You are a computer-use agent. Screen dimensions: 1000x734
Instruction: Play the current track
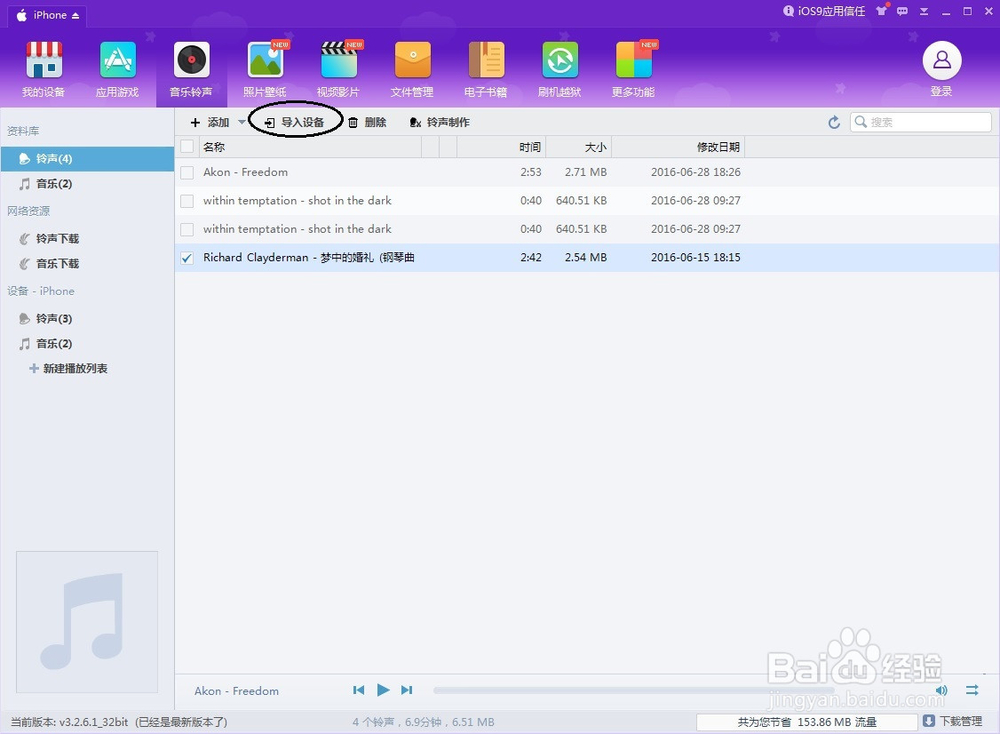pos(383,690)
